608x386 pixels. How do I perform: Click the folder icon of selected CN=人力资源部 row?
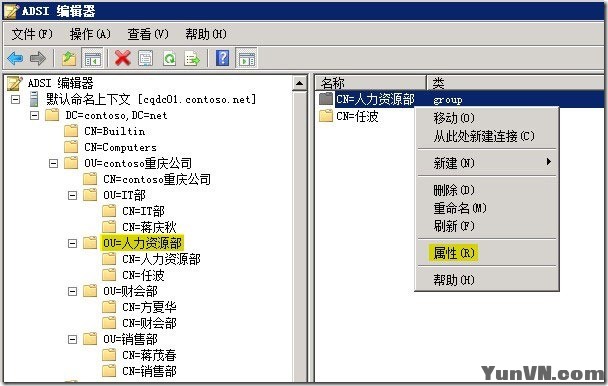pyautogui.click(x=326, y=99)
